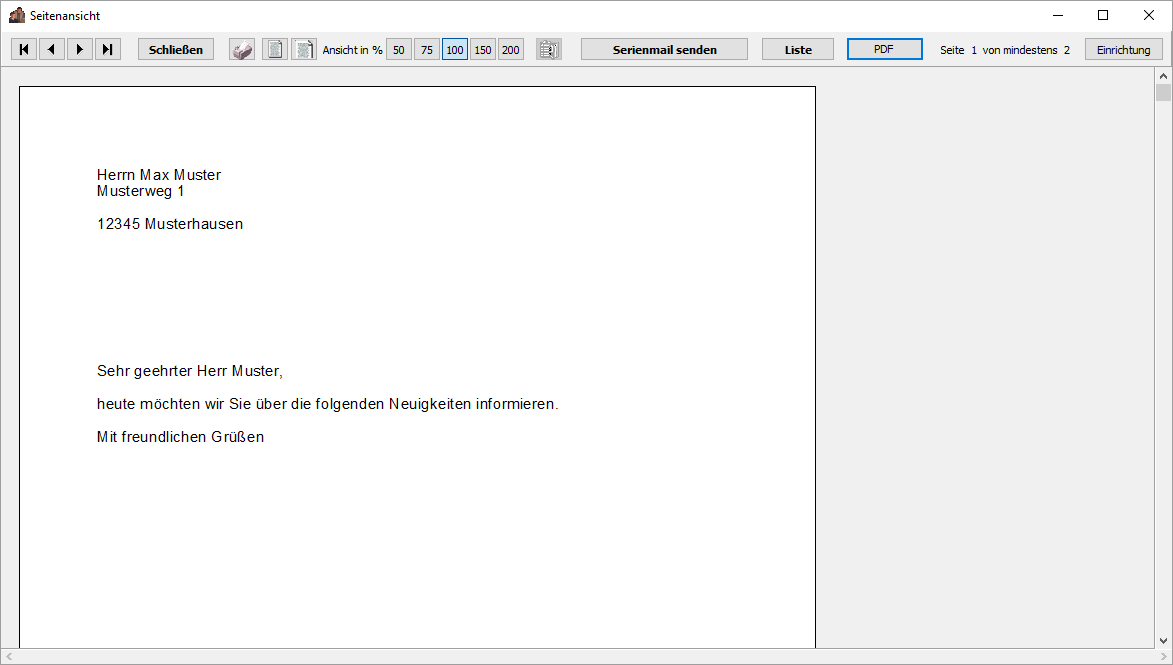This screenshot has width=1173, height=665.
Task: Export the preview via PDF button
Action: (884, 49)
